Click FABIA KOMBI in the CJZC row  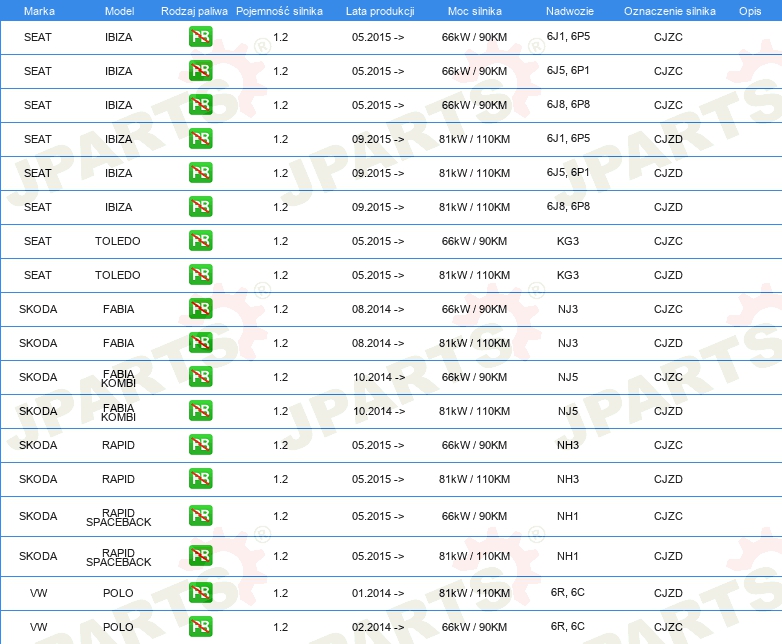tap(118, 379)
